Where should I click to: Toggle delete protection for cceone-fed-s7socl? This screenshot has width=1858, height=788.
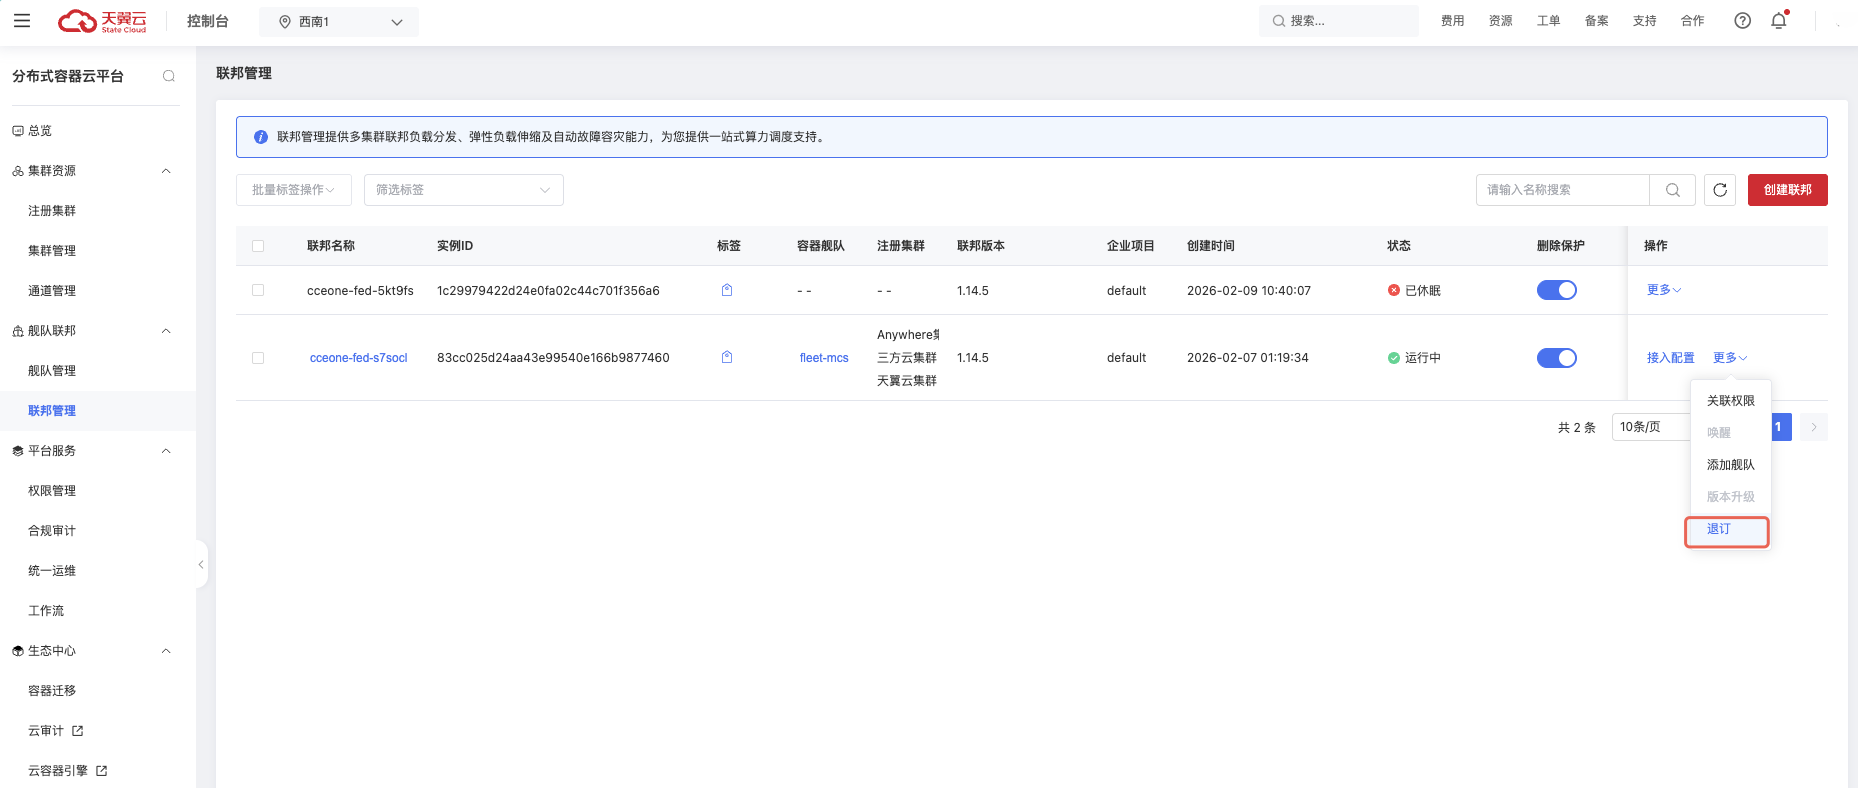(x=1556, y=358)
